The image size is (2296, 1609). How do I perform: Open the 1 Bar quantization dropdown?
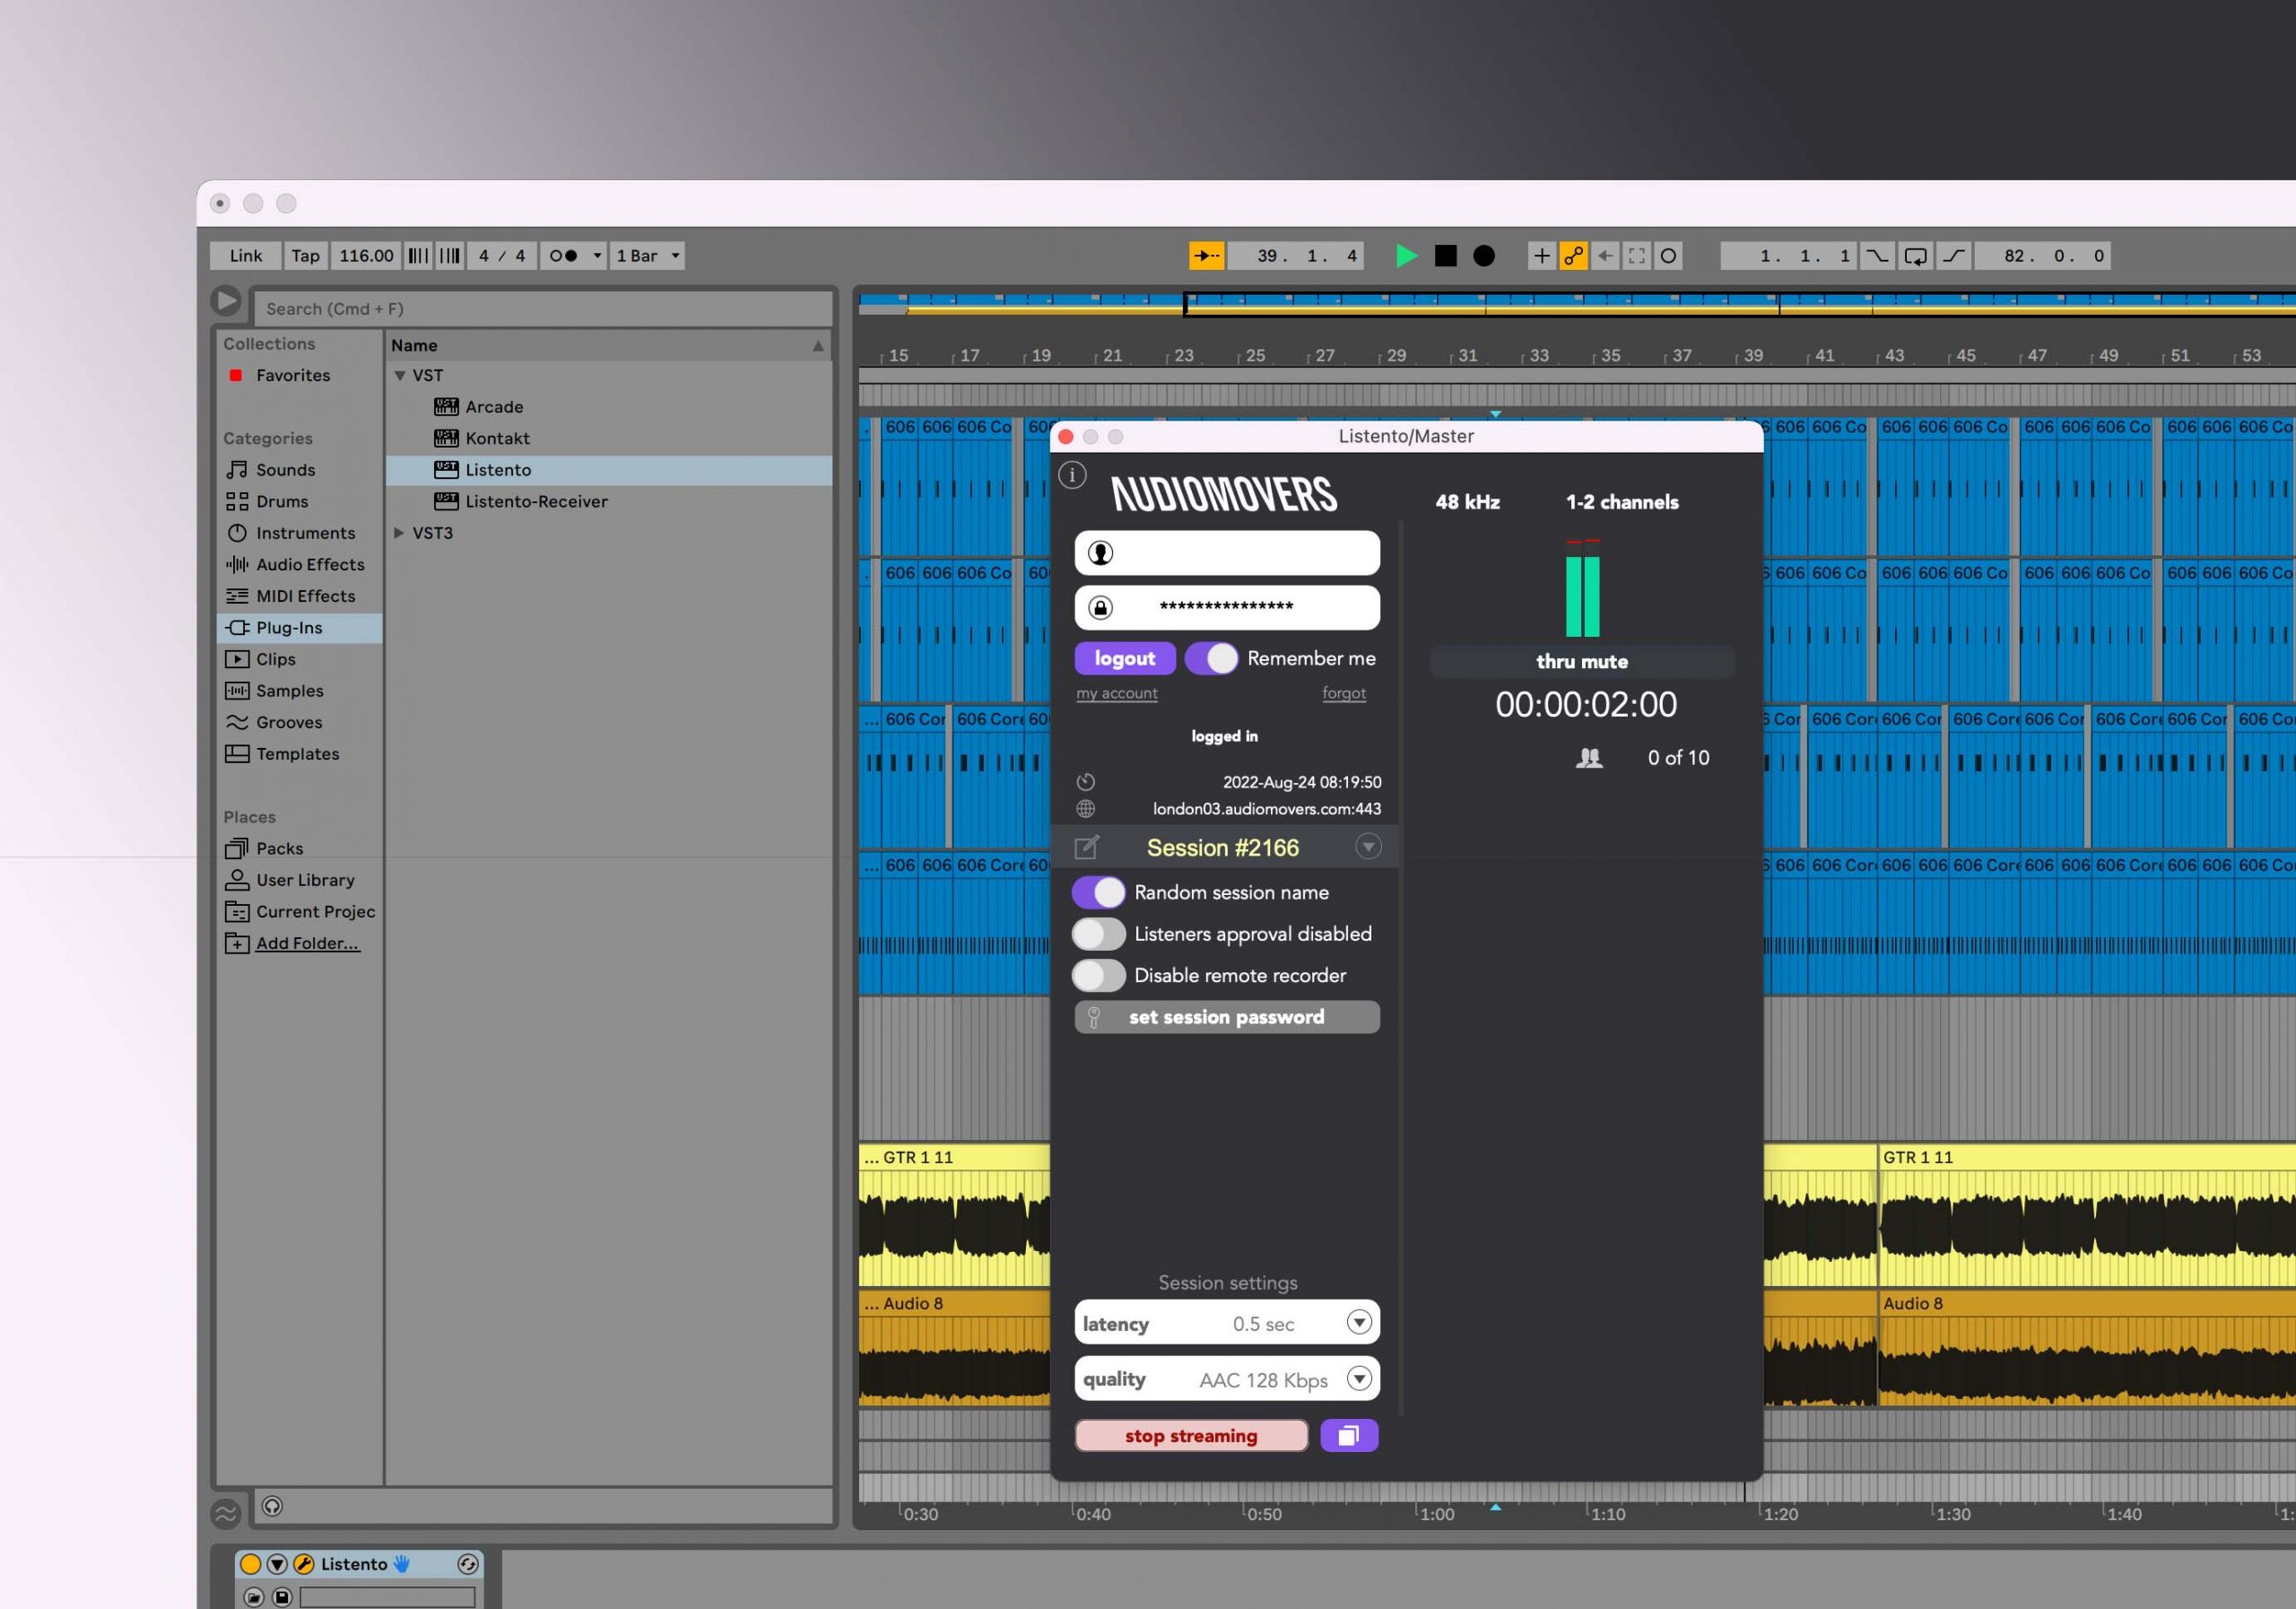click(x=648, y=256)
